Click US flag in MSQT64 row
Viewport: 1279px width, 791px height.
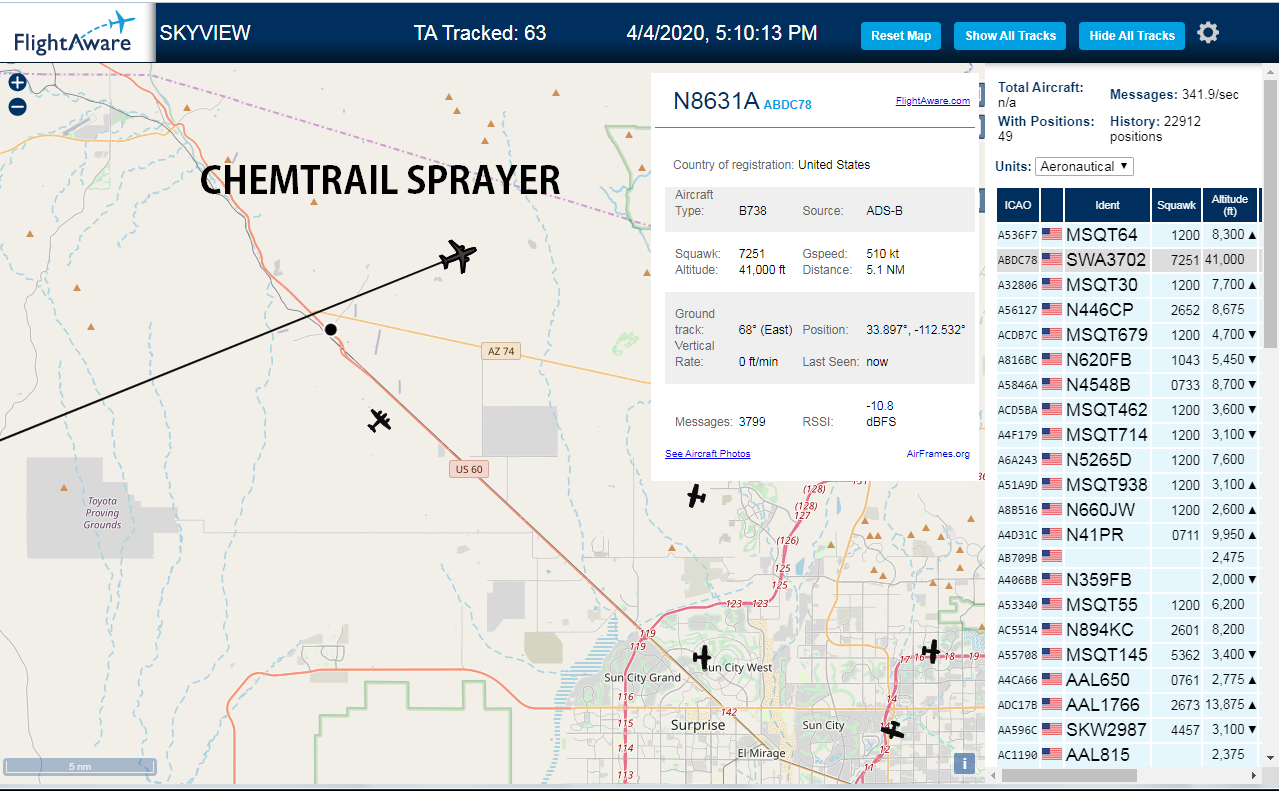coord(1052,234)
